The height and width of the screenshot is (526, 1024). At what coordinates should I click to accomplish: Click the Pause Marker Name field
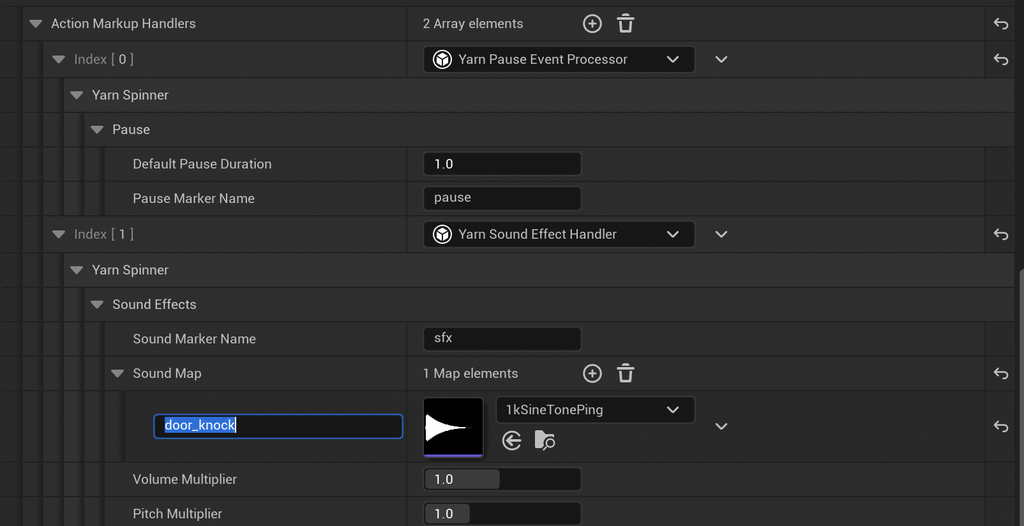coord(502,198)
